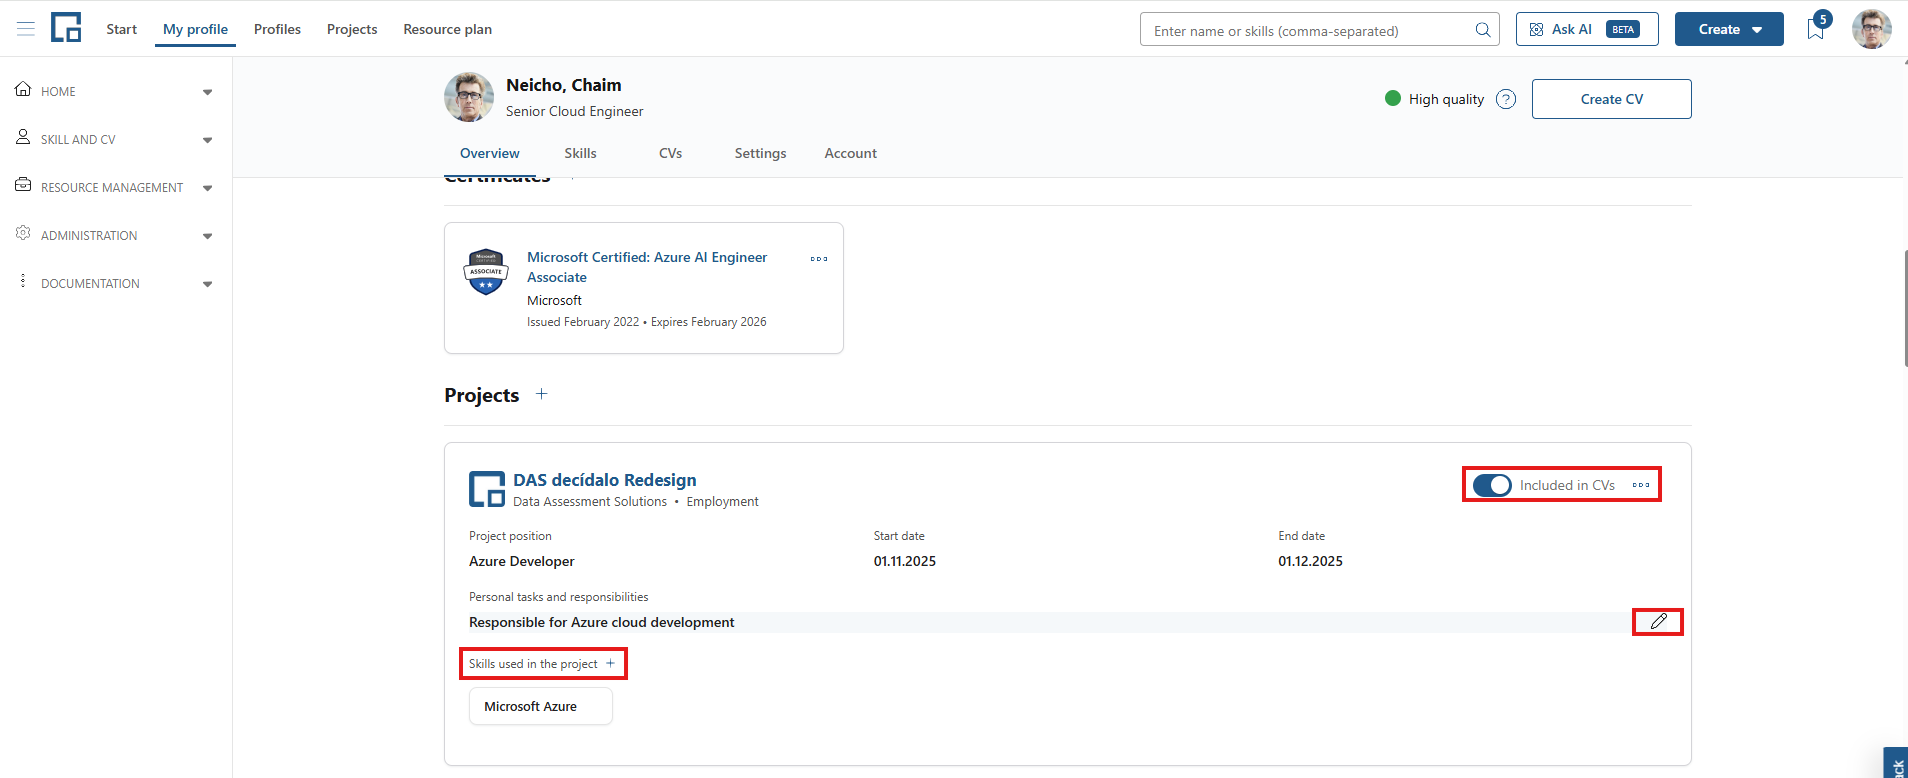
Task: Open the Create dropdown button
Action: (x=1729, y=29)
